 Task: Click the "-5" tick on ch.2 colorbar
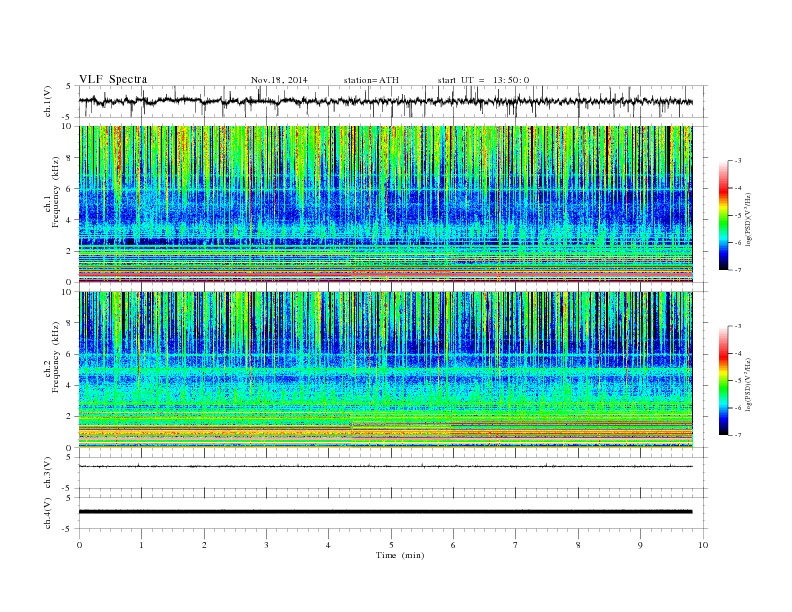pyautogui.click(x=737, y=381)
